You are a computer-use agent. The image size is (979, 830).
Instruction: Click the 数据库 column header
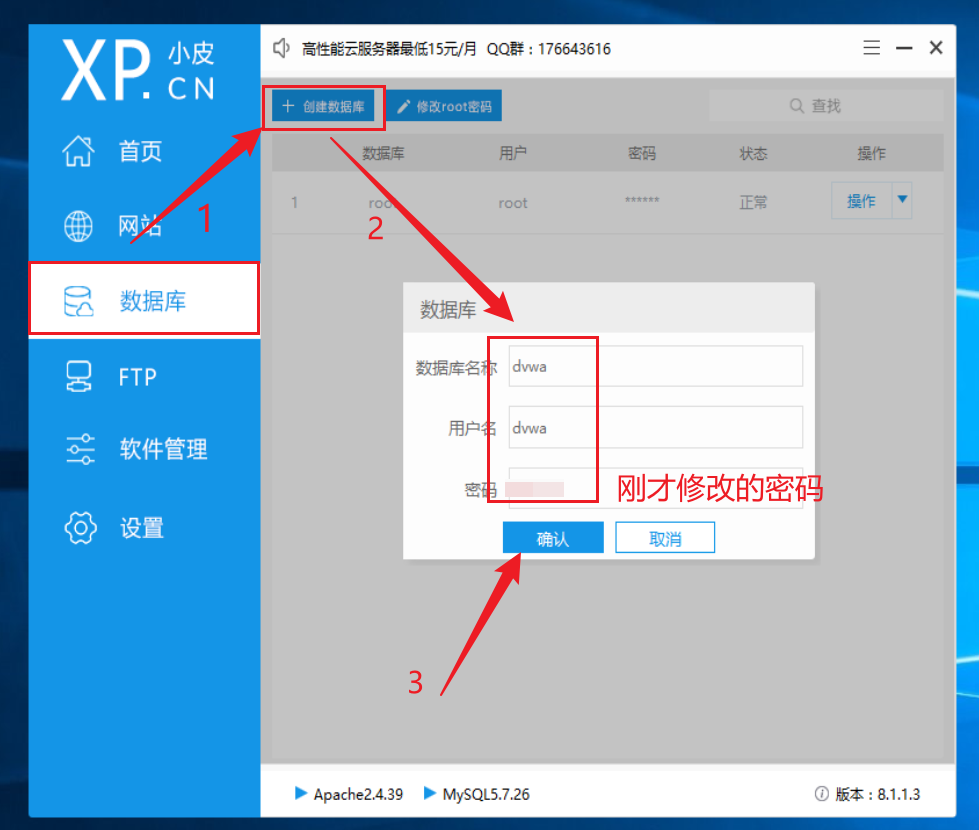click(383, 154)
